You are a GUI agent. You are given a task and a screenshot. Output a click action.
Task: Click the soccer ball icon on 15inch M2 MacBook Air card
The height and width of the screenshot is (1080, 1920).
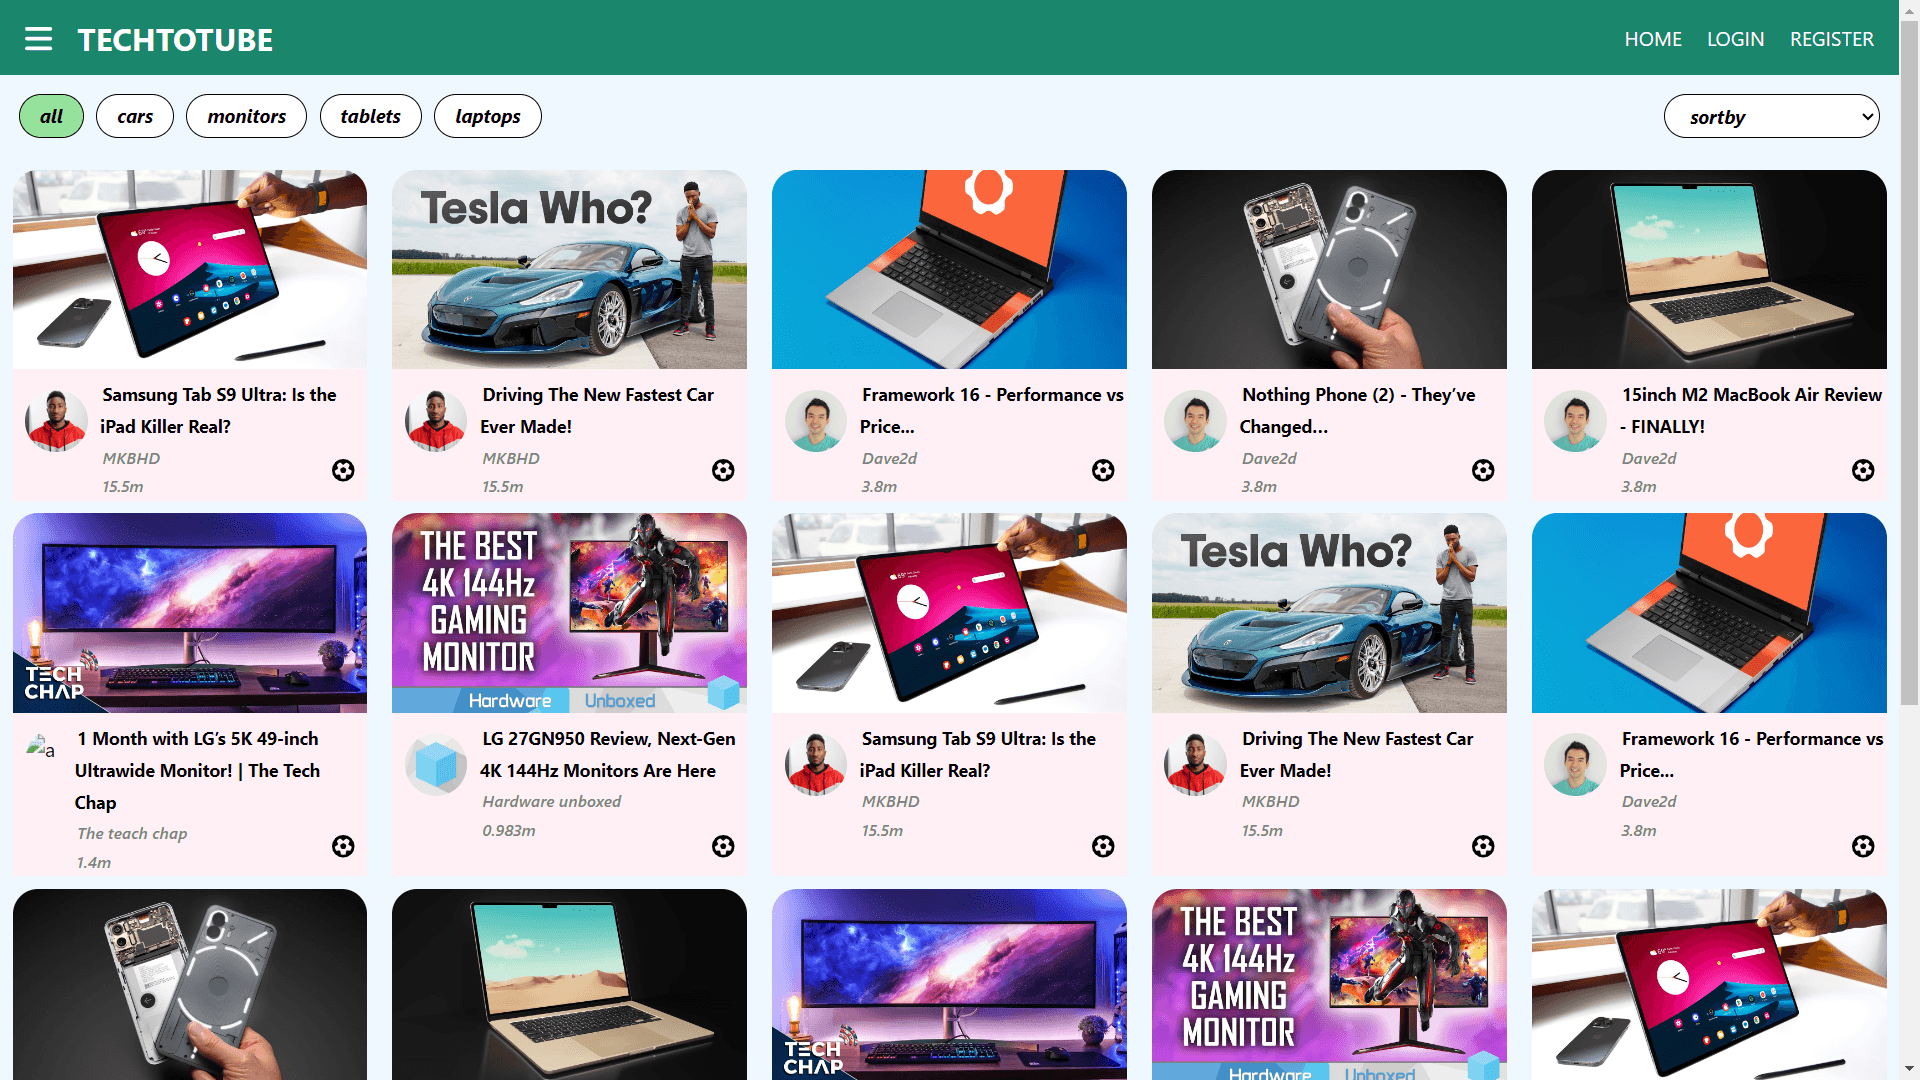tap(1863, 470)
